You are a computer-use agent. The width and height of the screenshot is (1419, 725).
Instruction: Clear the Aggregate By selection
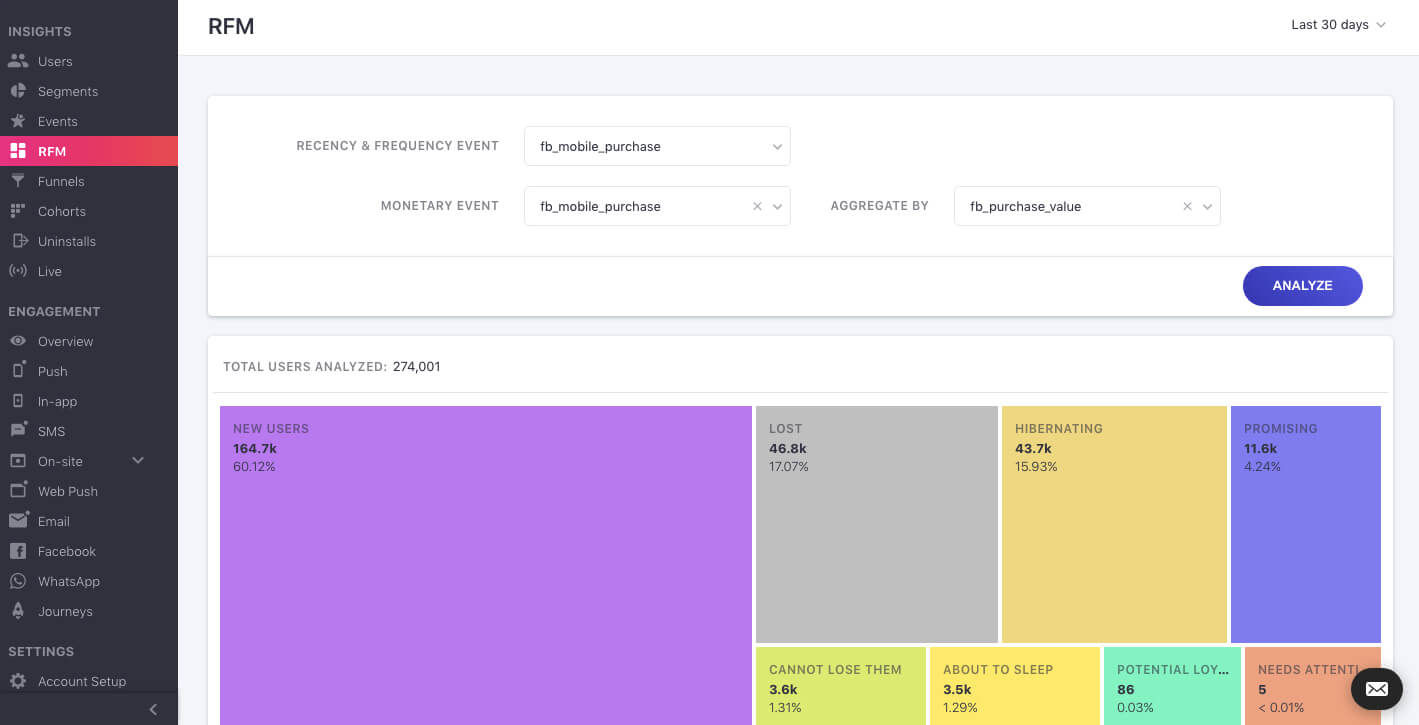click(x=1187, y=206)
